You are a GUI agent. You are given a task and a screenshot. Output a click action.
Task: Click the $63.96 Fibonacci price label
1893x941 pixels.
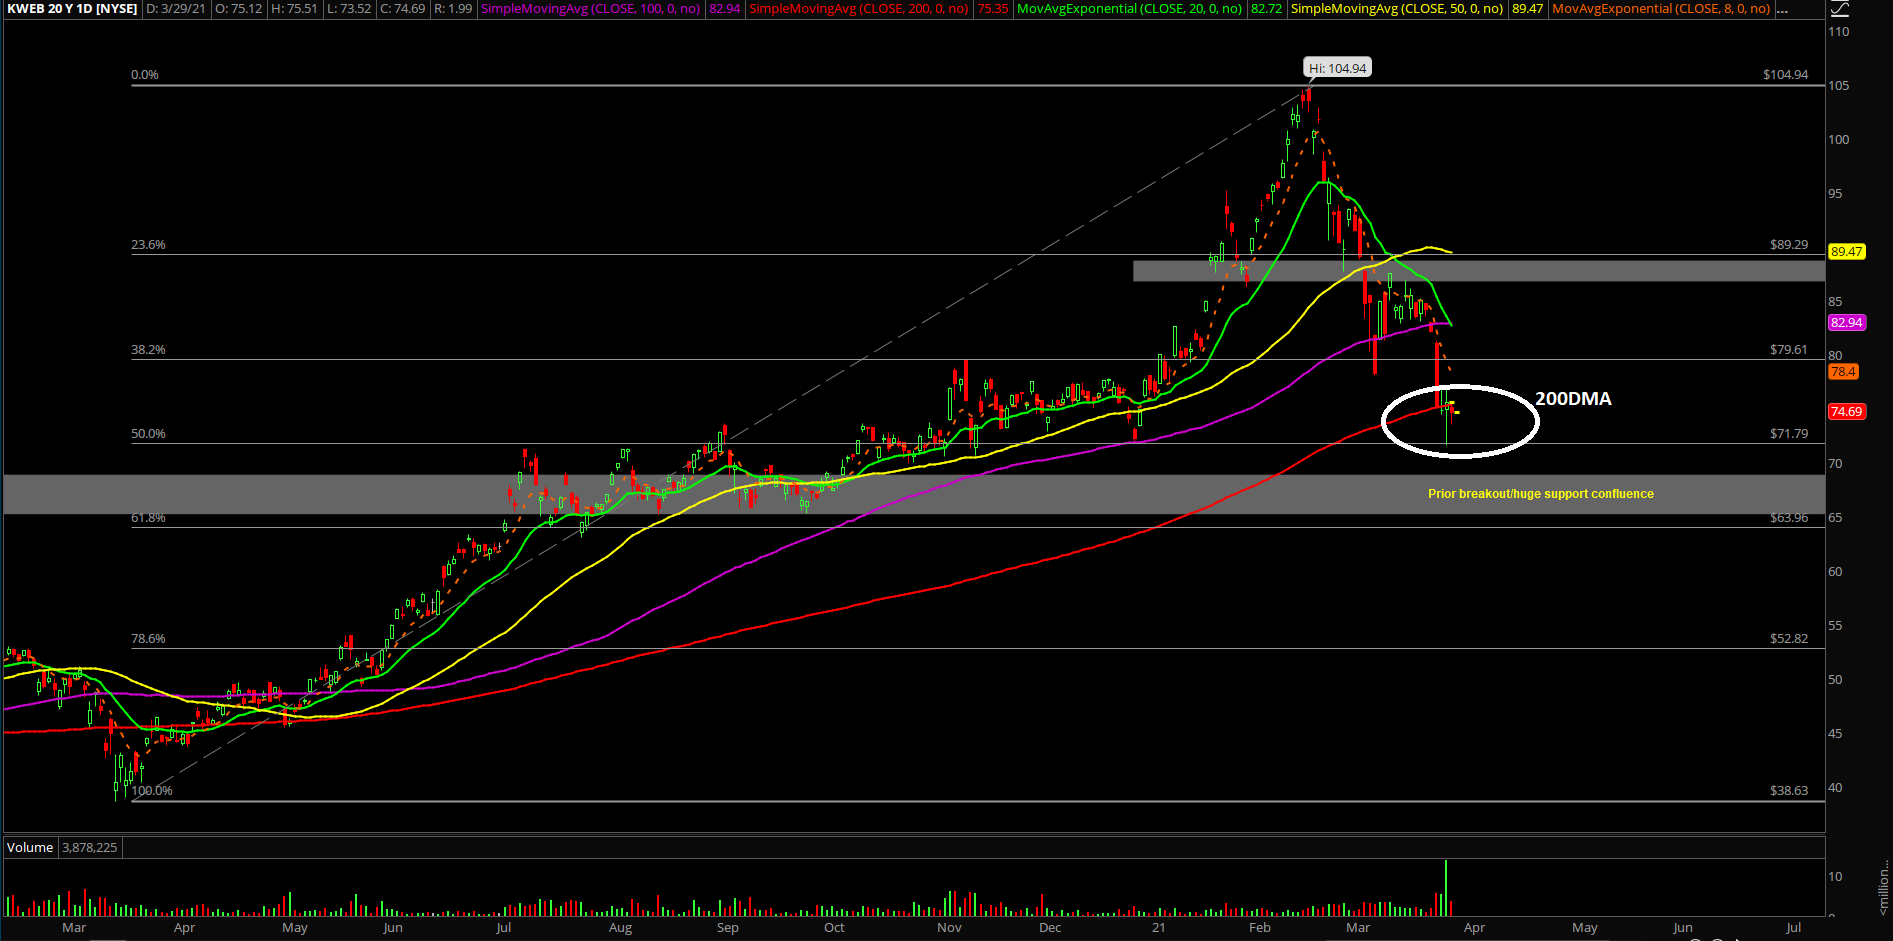[x=1789, y=518]
